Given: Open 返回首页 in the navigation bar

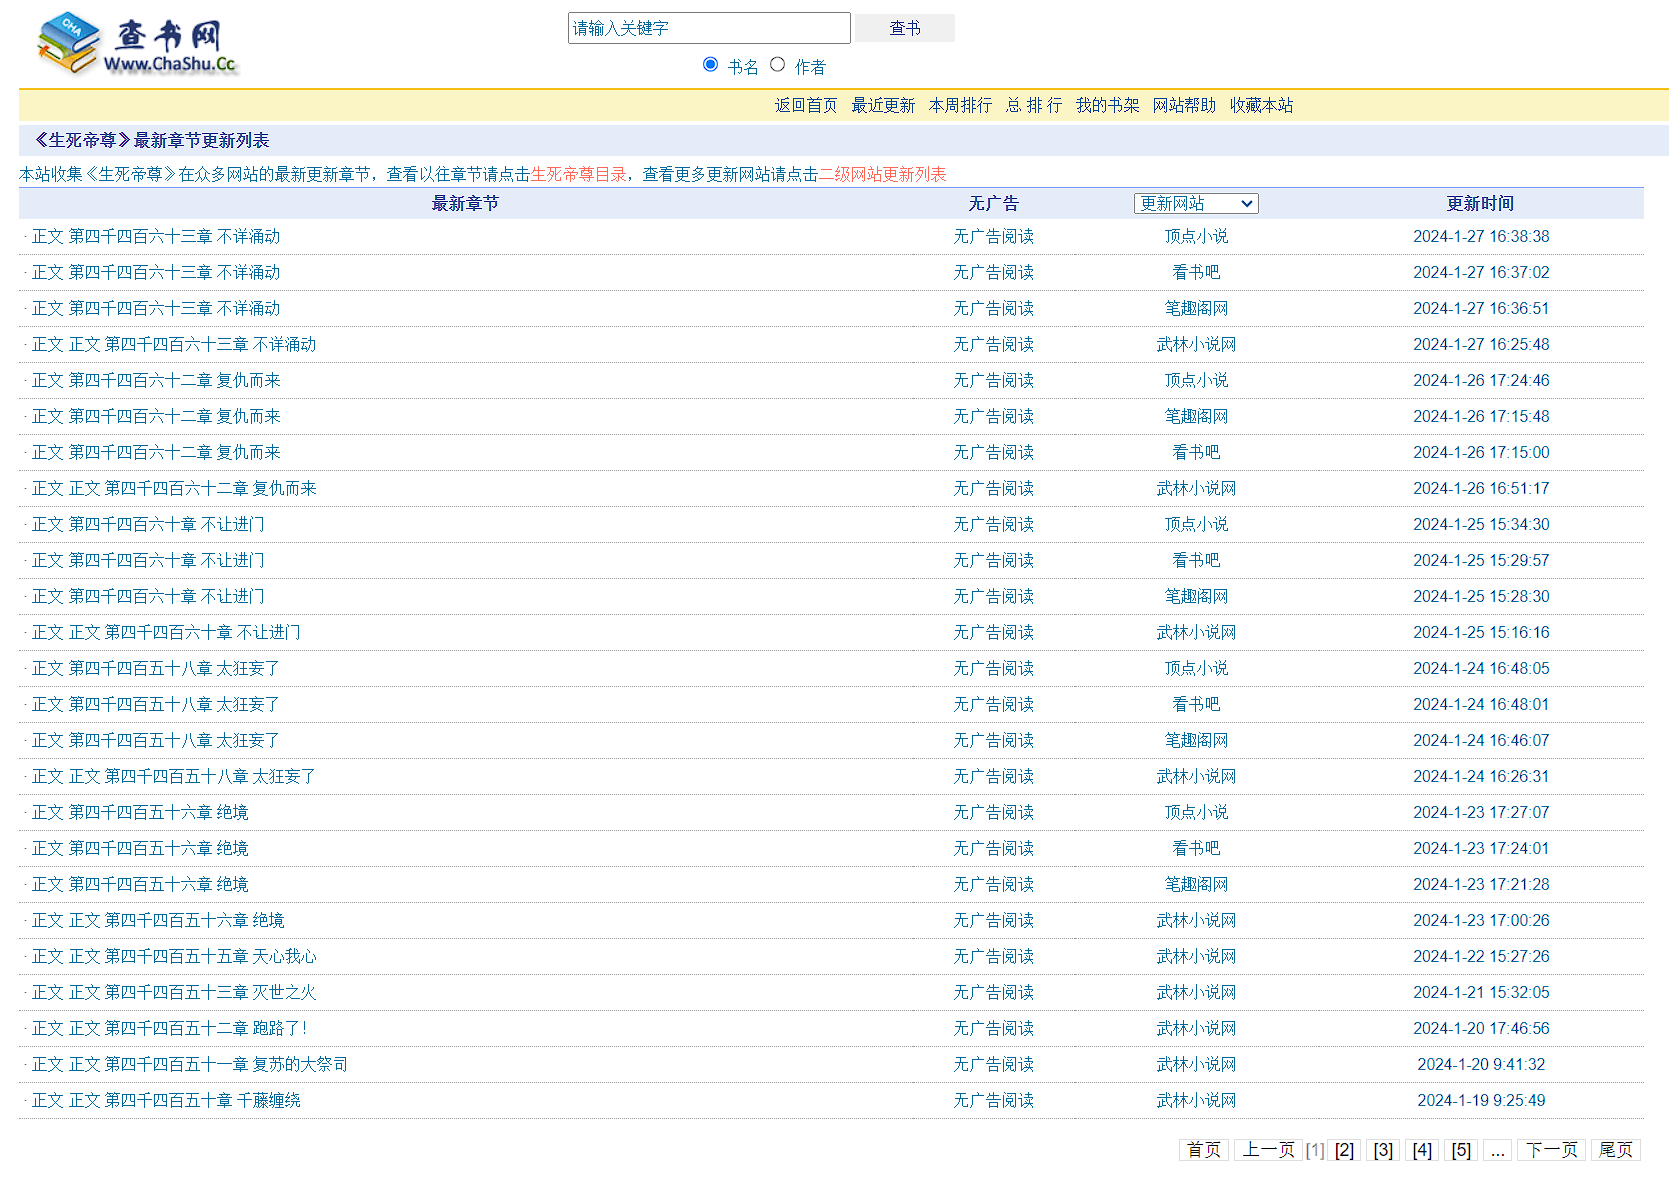Looking at the screenshot, I should (x=805, y=106).
